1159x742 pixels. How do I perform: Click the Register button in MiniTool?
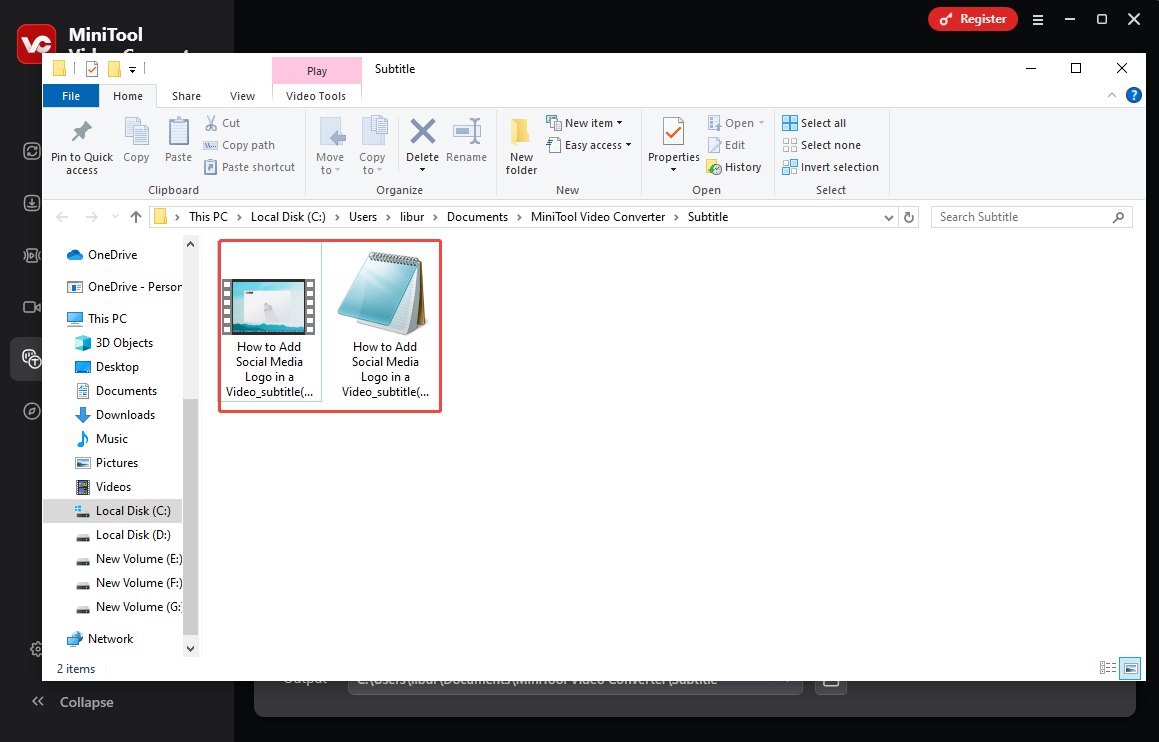click(973, 19)
